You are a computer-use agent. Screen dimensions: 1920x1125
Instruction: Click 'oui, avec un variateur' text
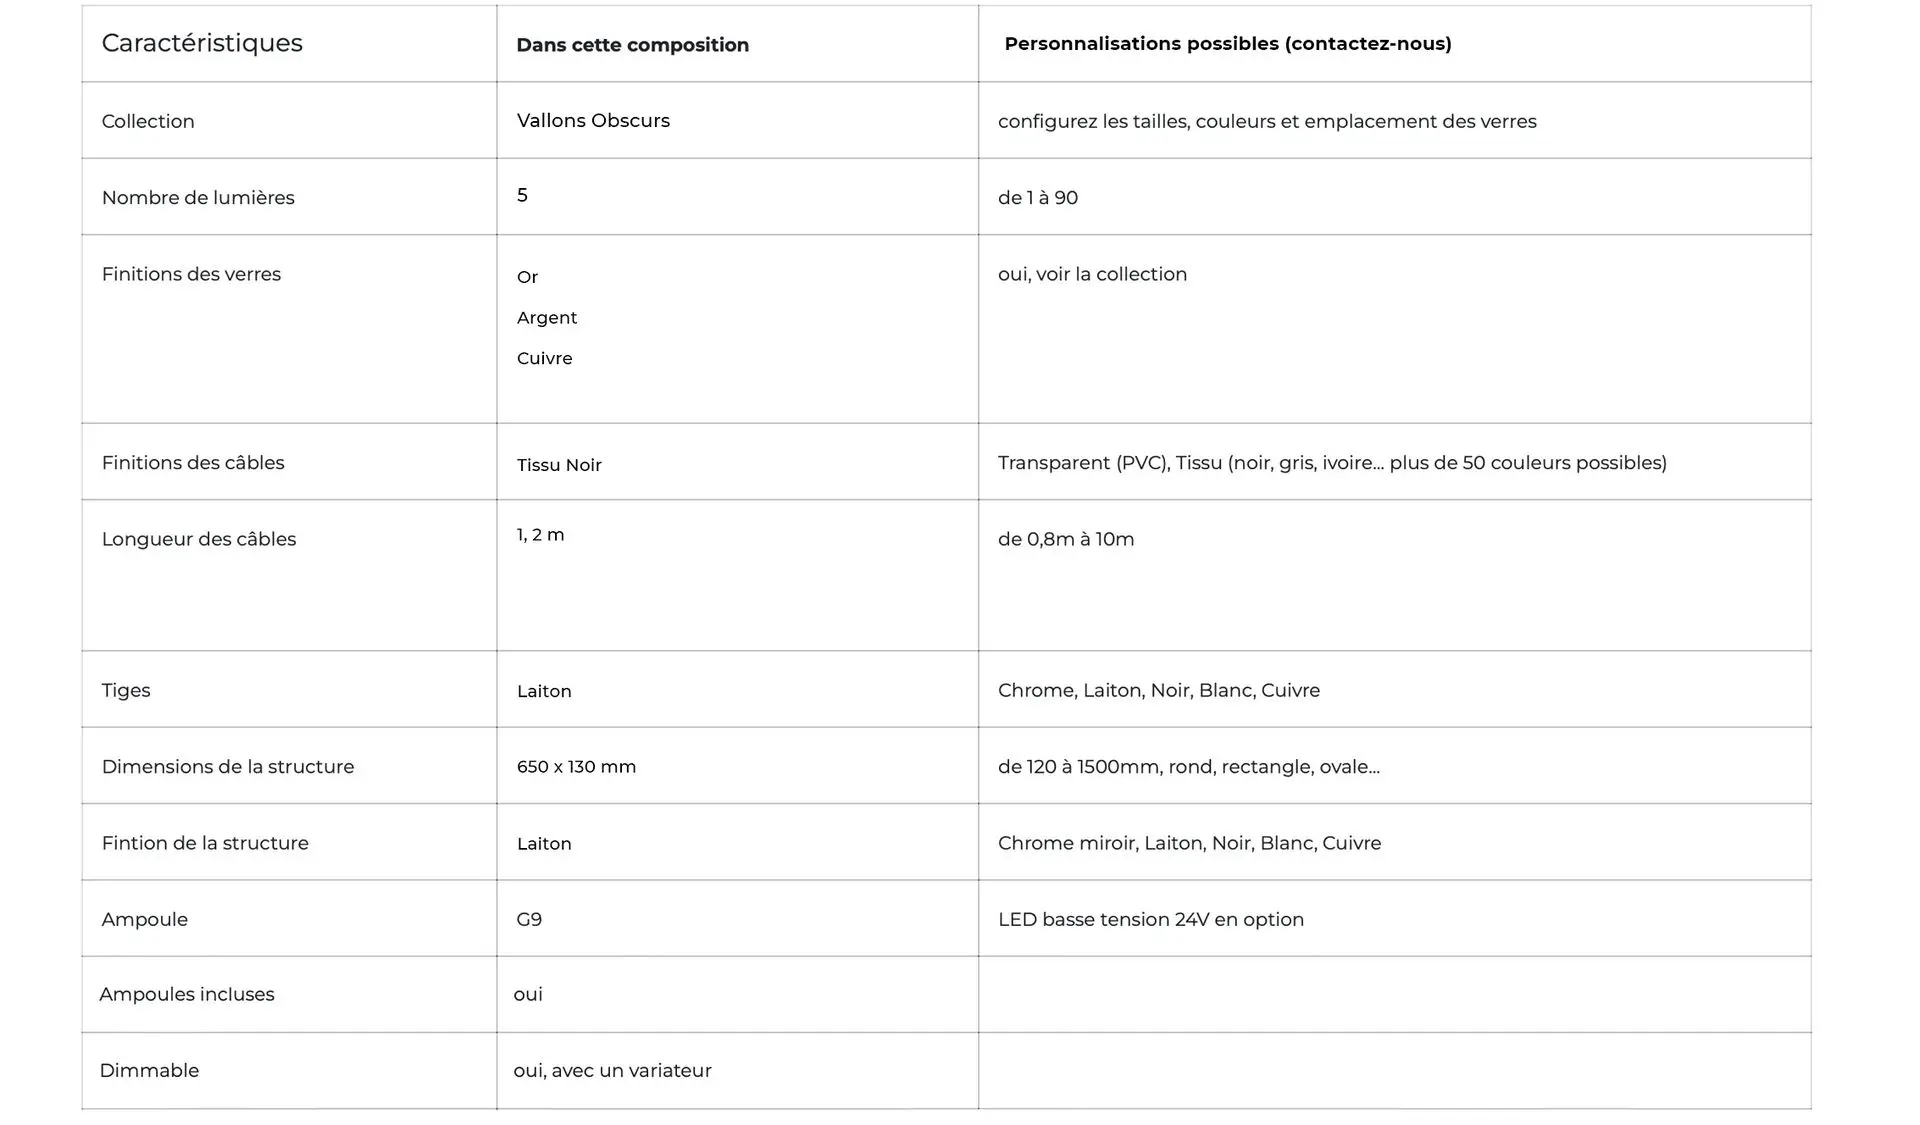[612, 1070]
